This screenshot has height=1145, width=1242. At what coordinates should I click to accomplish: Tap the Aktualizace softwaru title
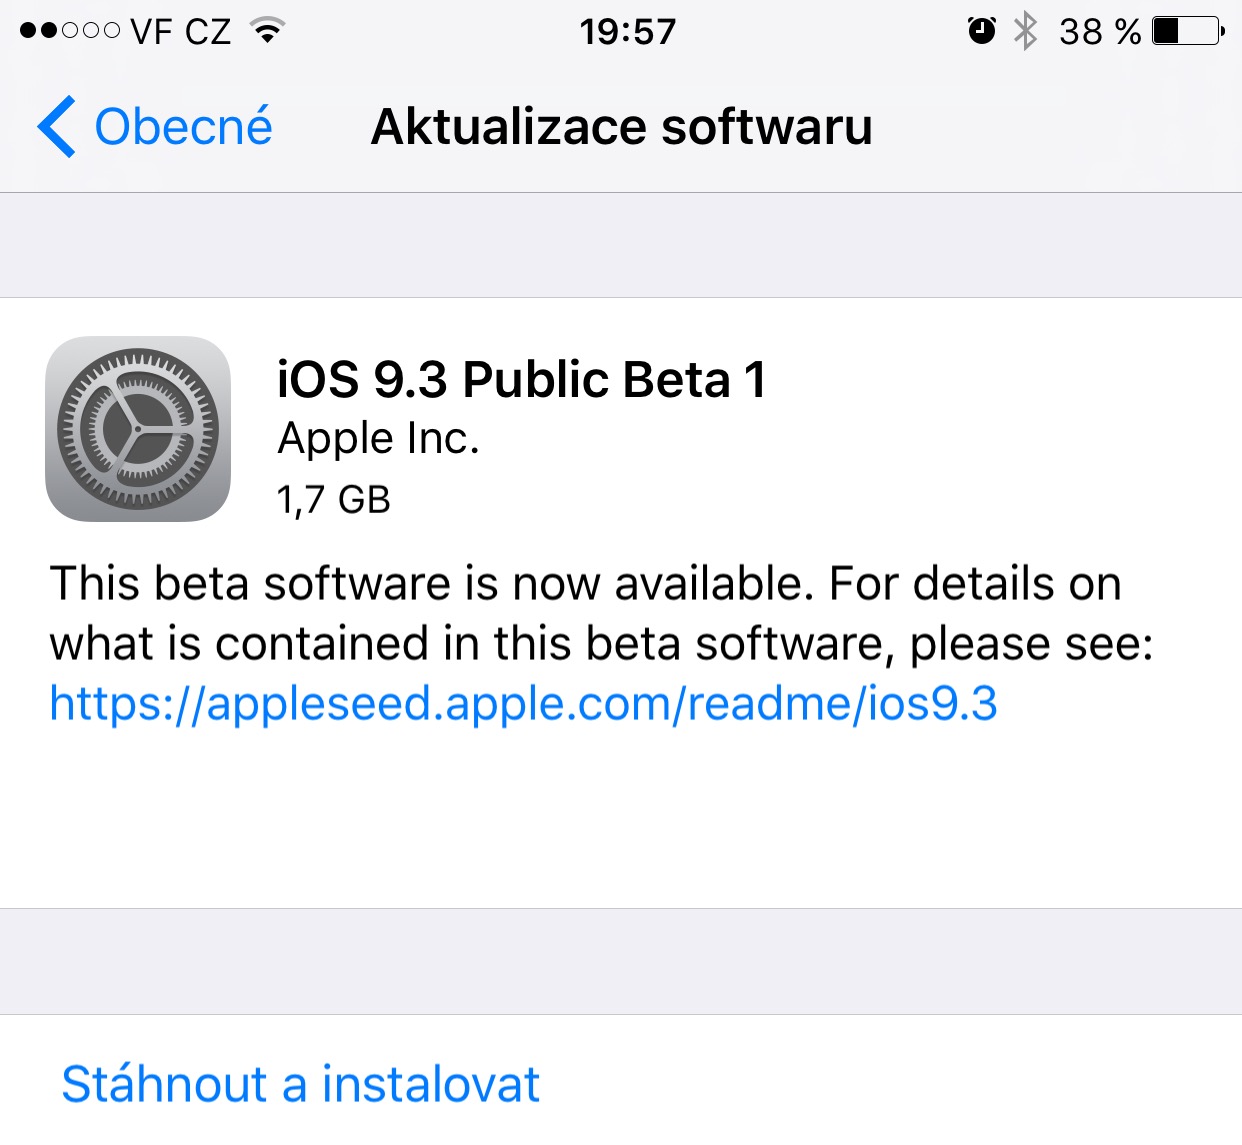point(621,127)
